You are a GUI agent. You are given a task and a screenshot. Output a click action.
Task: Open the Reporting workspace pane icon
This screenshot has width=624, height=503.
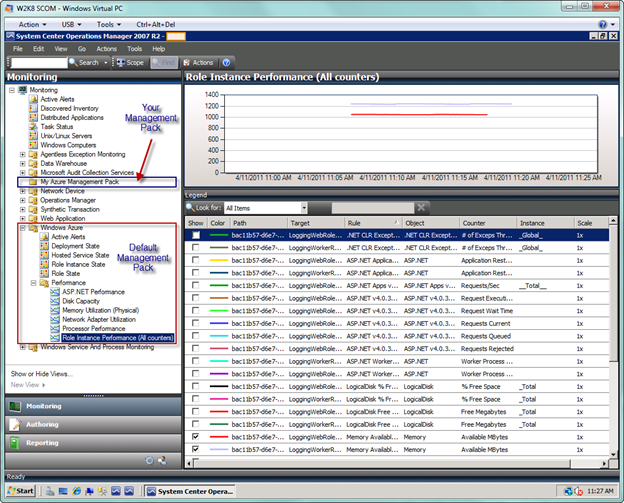(x=15, y=443)
